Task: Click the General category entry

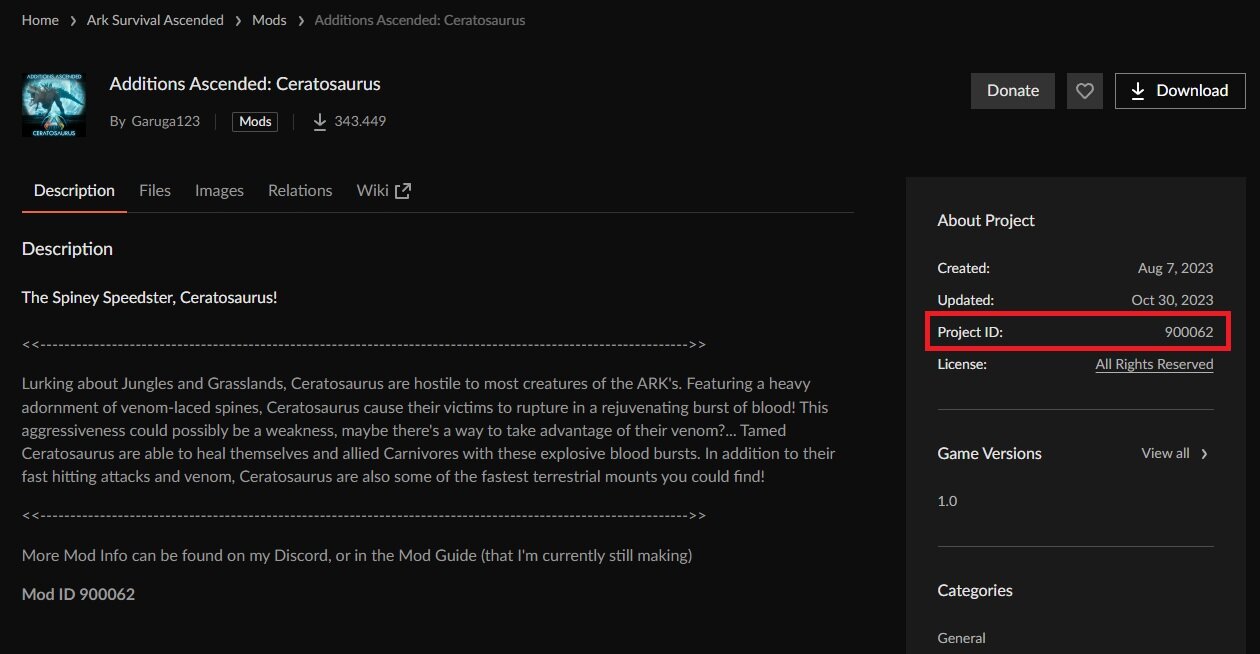Action: (961, 638)
